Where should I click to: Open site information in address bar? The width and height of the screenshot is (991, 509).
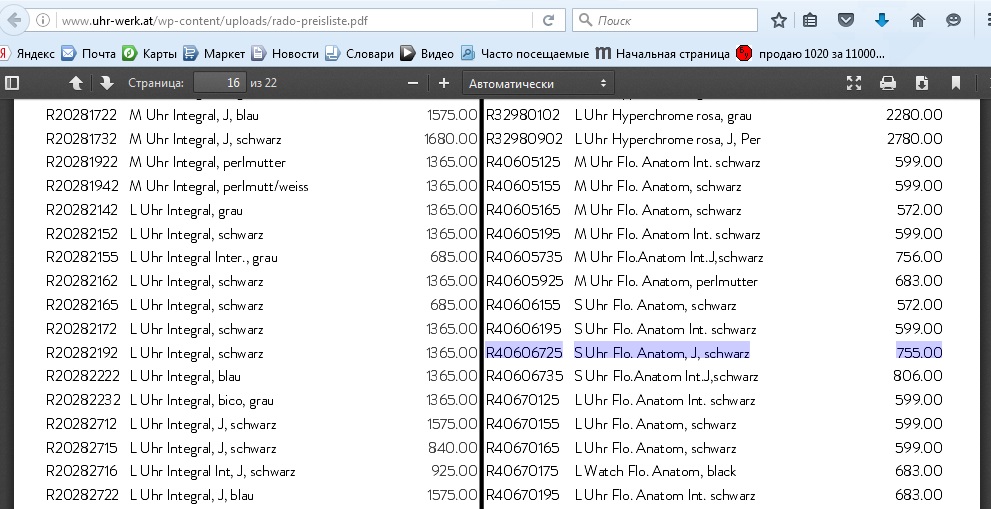(x=42, y=20)
